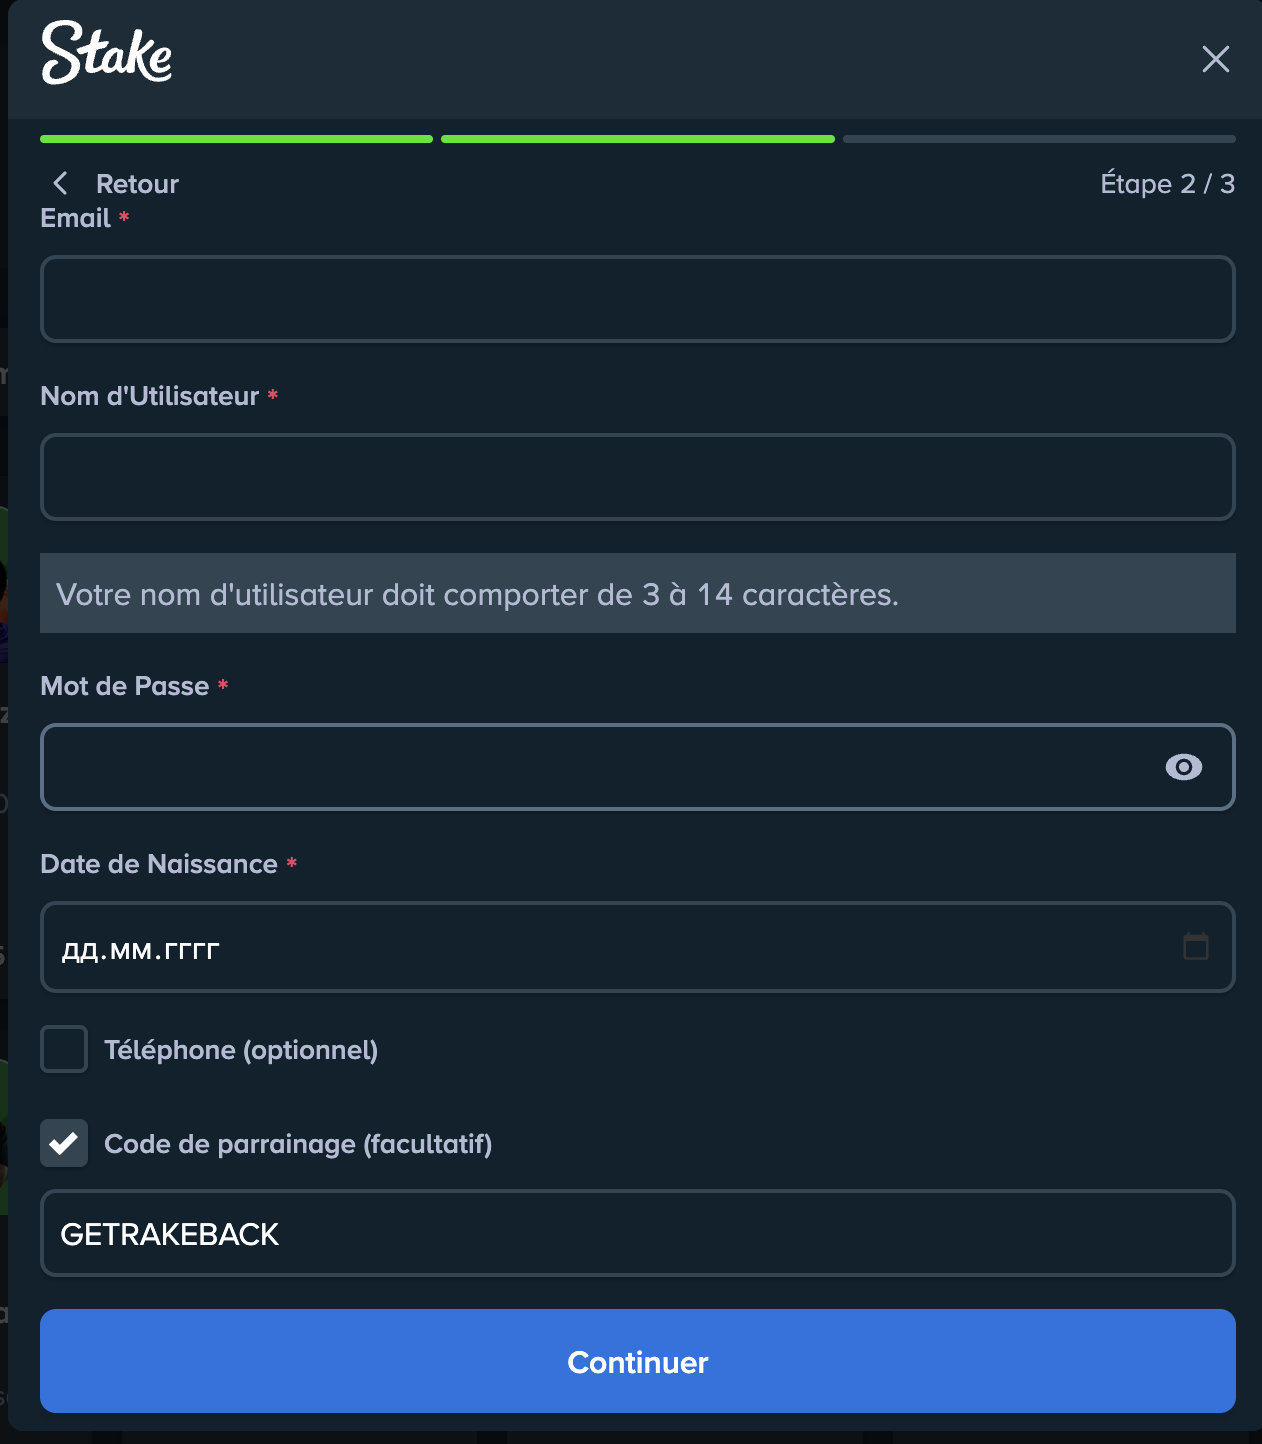Uncheck the Code de parrainage checkbox
This screenshot has width=1262, height=1444.
tap(63, 1143)
